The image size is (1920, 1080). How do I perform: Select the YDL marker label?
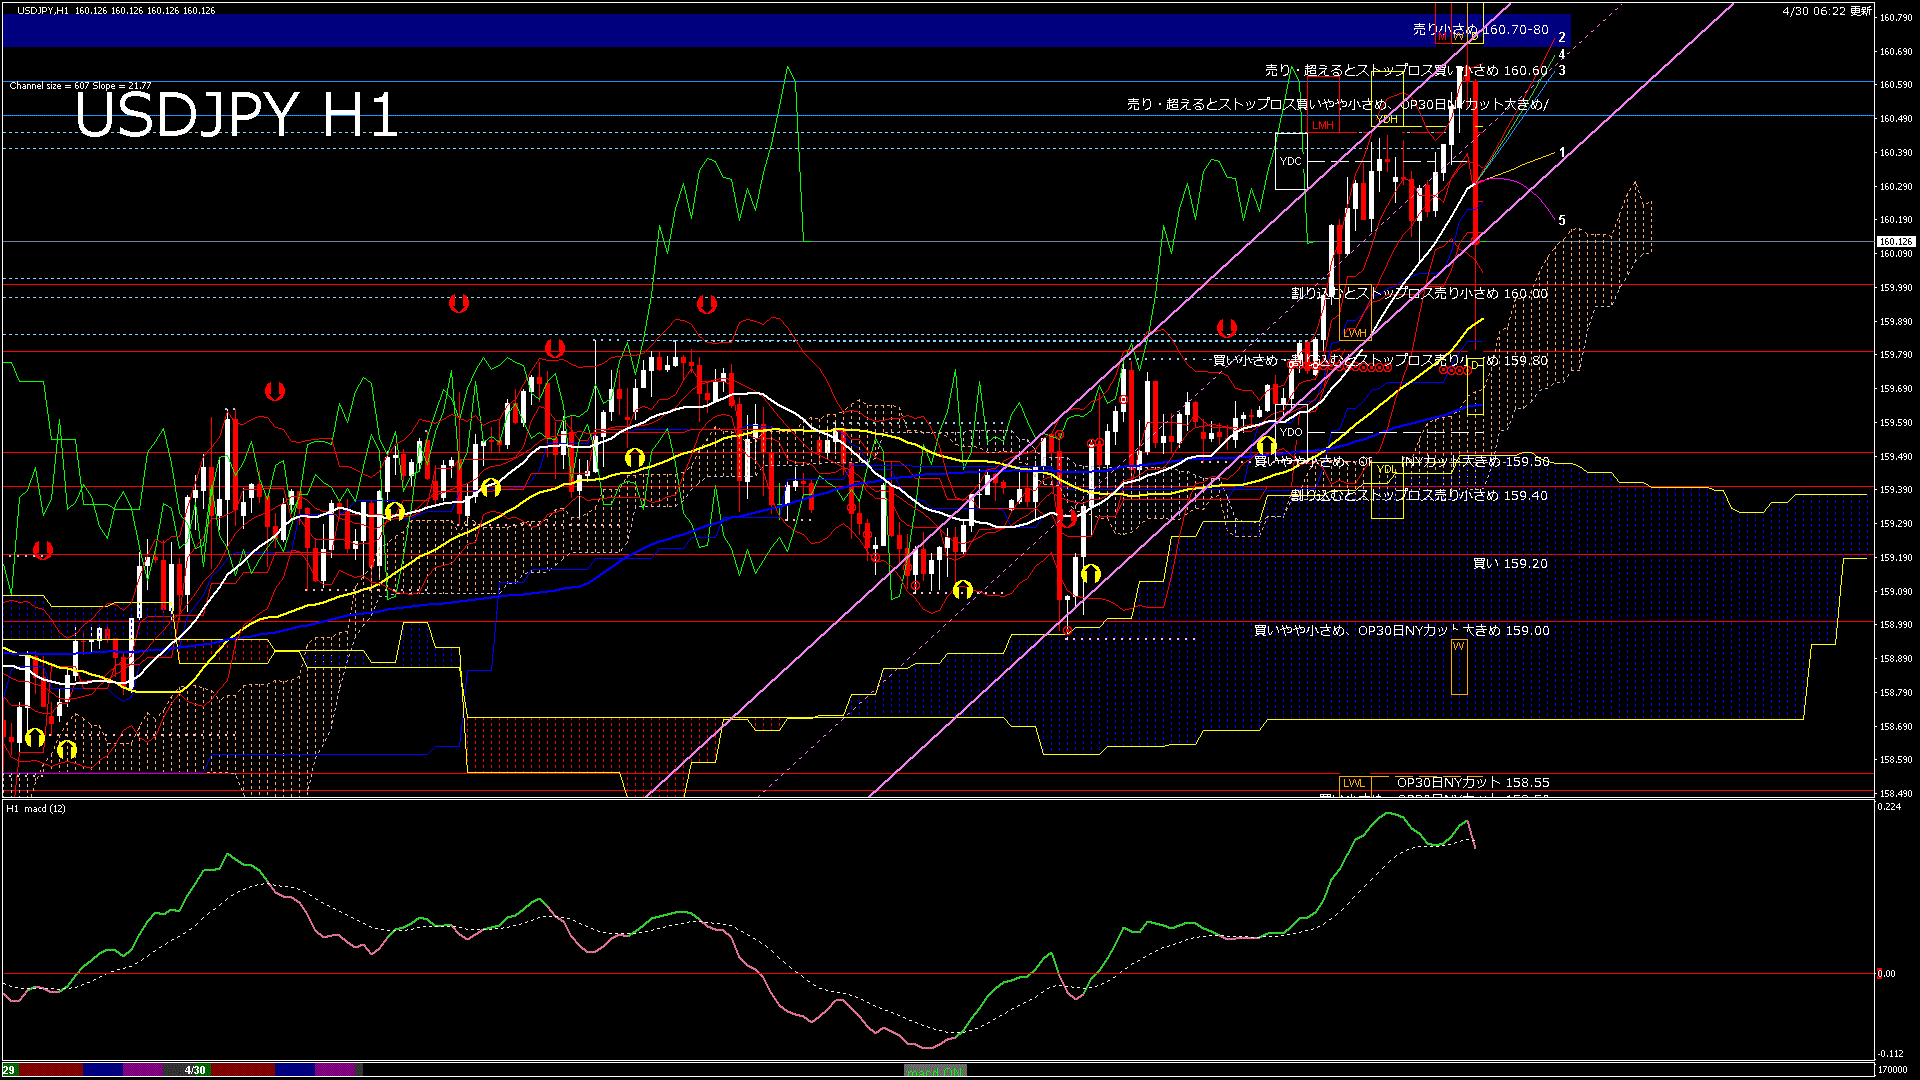(x=1386, y=469)
